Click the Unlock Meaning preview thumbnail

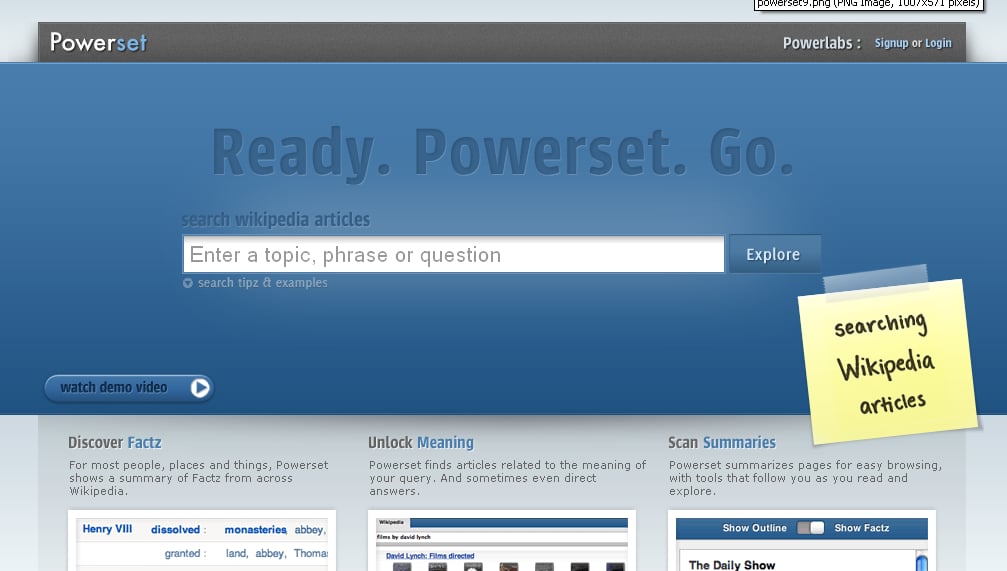point(502,543)
